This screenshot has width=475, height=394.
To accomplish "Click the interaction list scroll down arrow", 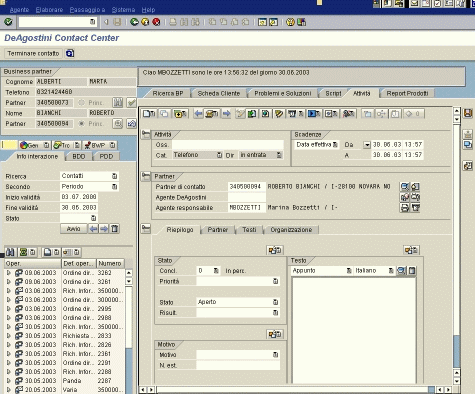I will [129, 281].
